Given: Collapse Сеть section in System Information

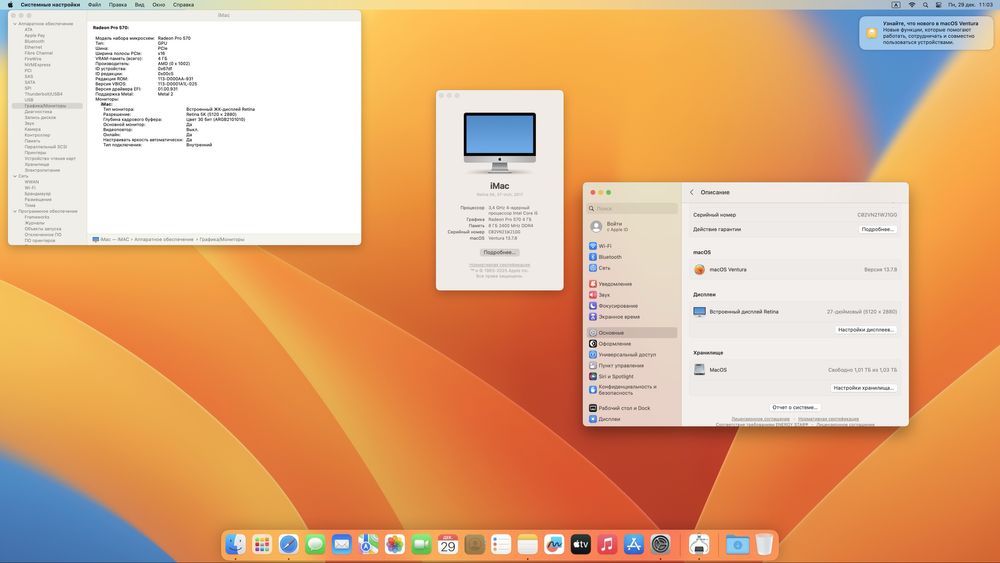Looking at the screenshot, I should point(15,176).
